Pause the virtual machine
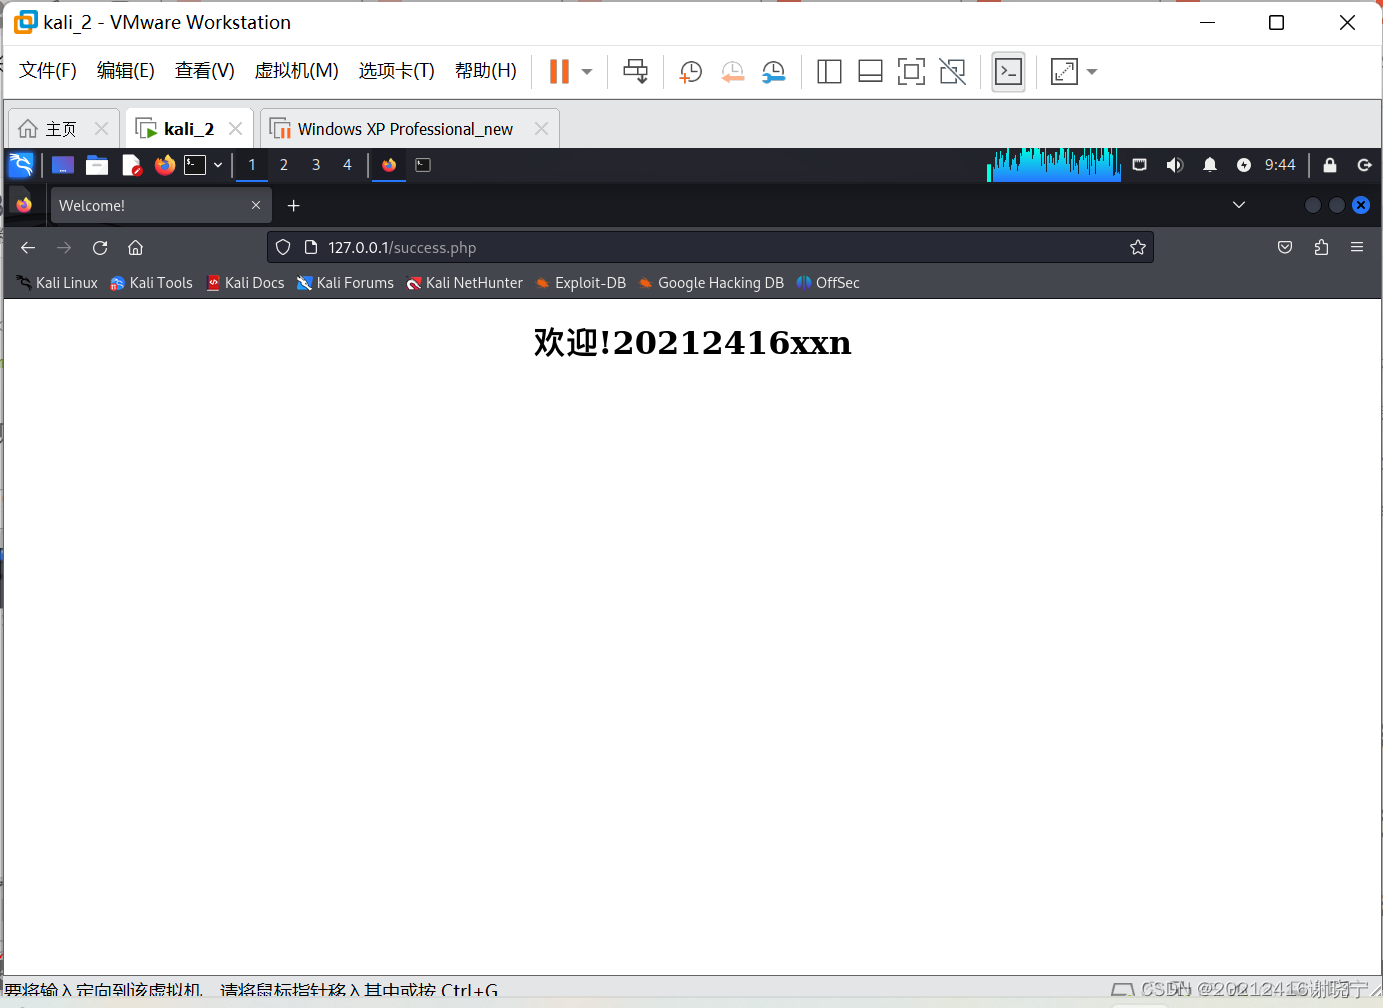This screenshot has height=1008, width=1383. [x=559, y=71]
